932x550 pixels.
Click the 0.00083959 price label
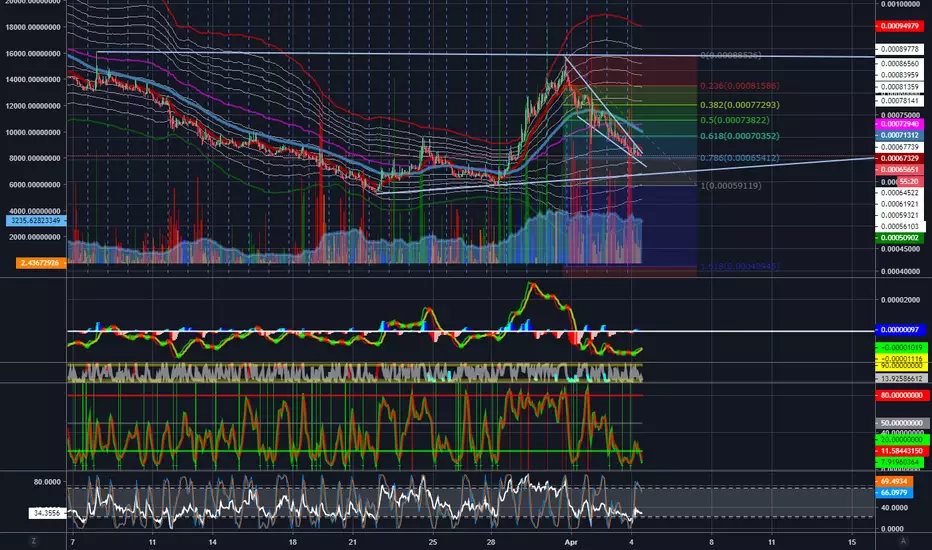pyautogui.click(x=900, y=75)
